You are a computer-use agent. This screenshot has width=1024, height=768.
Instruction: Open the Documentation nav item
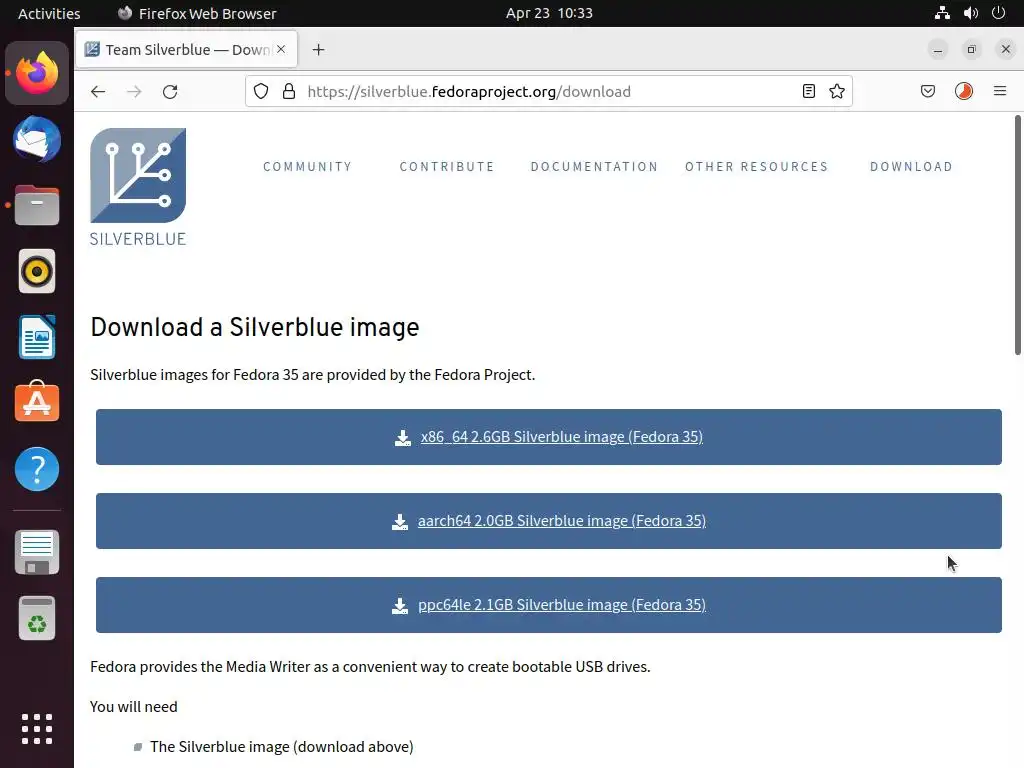coord(594,167)
